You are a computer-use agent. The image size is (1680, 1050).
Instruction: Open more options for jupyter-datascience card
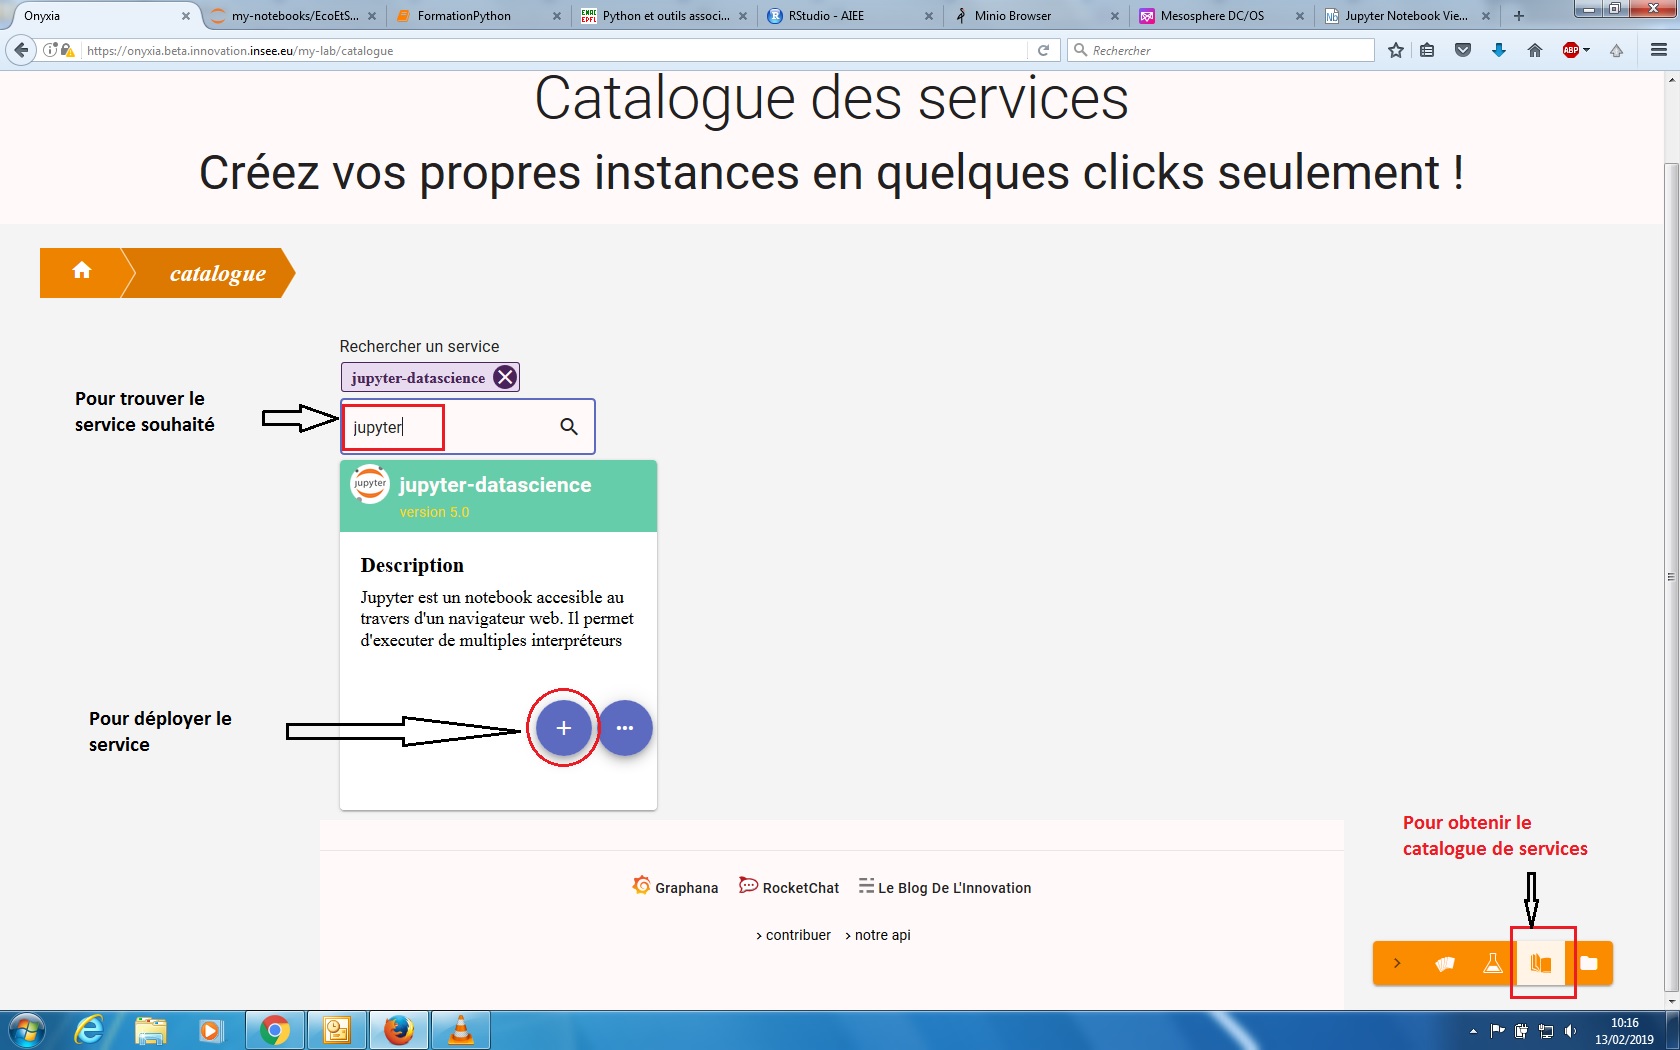(625, 728)
